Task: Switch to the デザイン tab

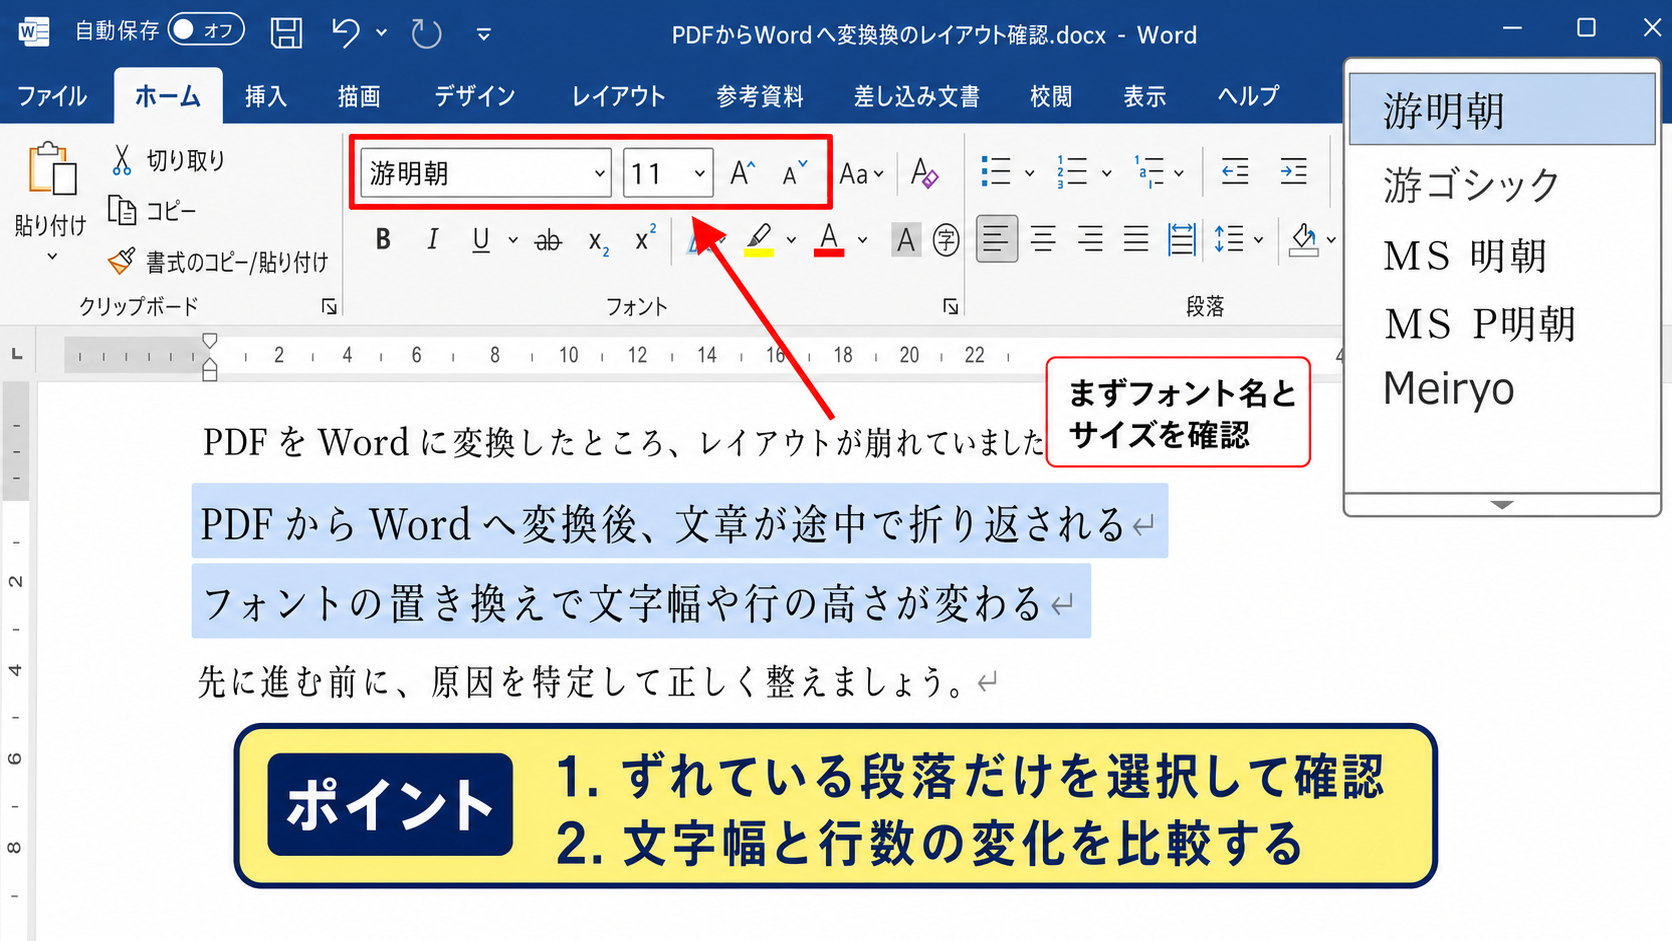Action: point(475,96)
